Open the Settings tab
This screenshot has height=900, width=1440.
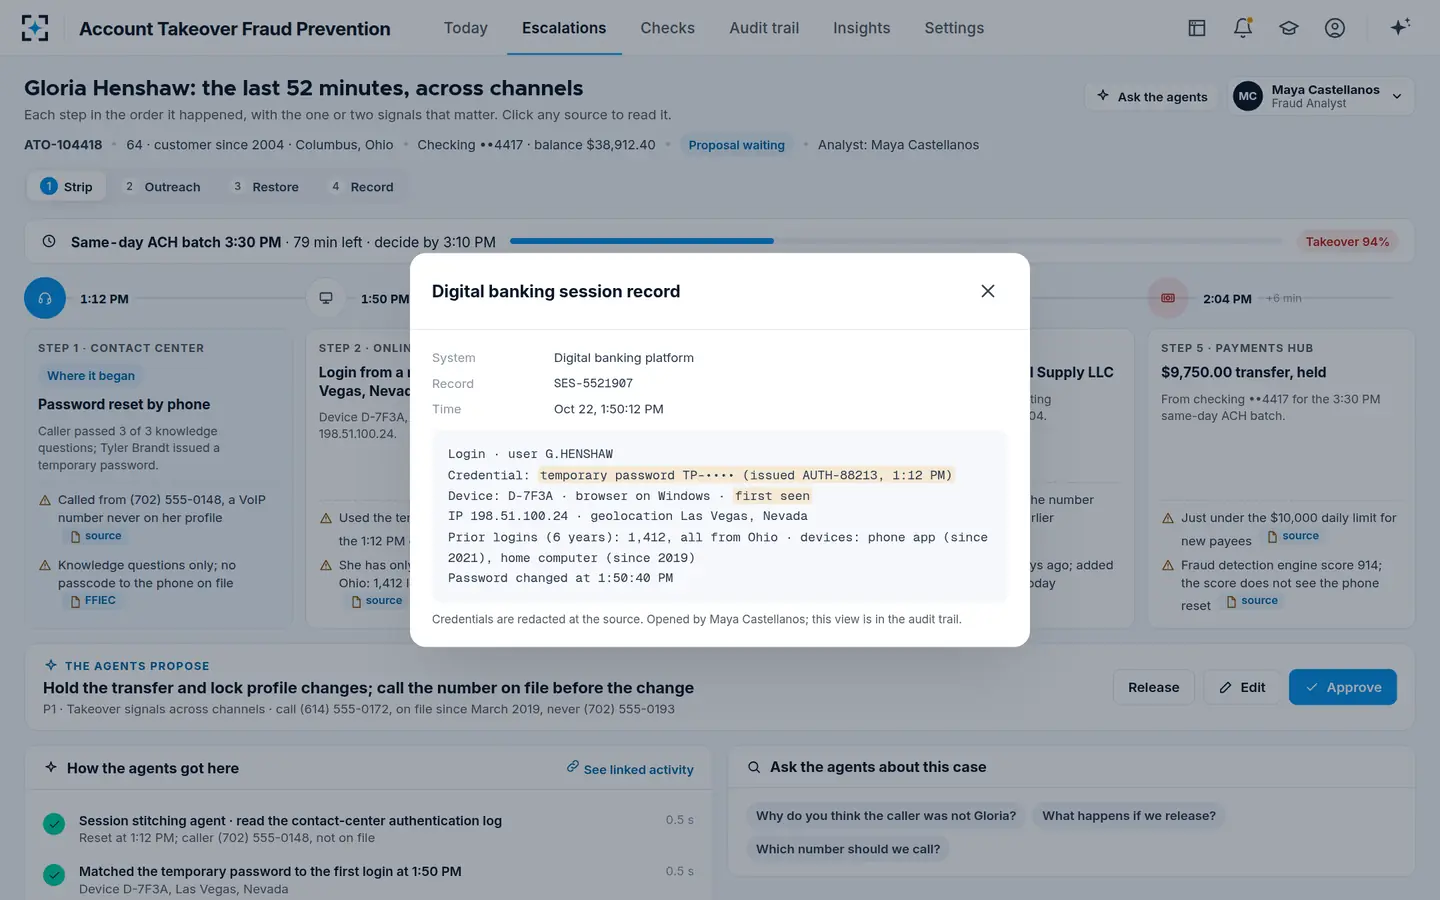pyautogui.click(x=954, y=28)
